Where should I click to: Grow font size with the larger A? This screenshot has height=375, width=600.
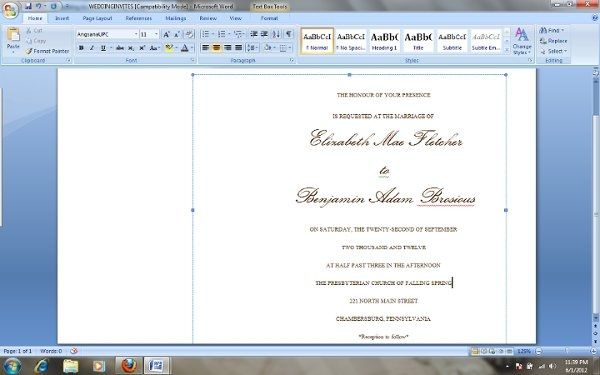pos(166,34)
